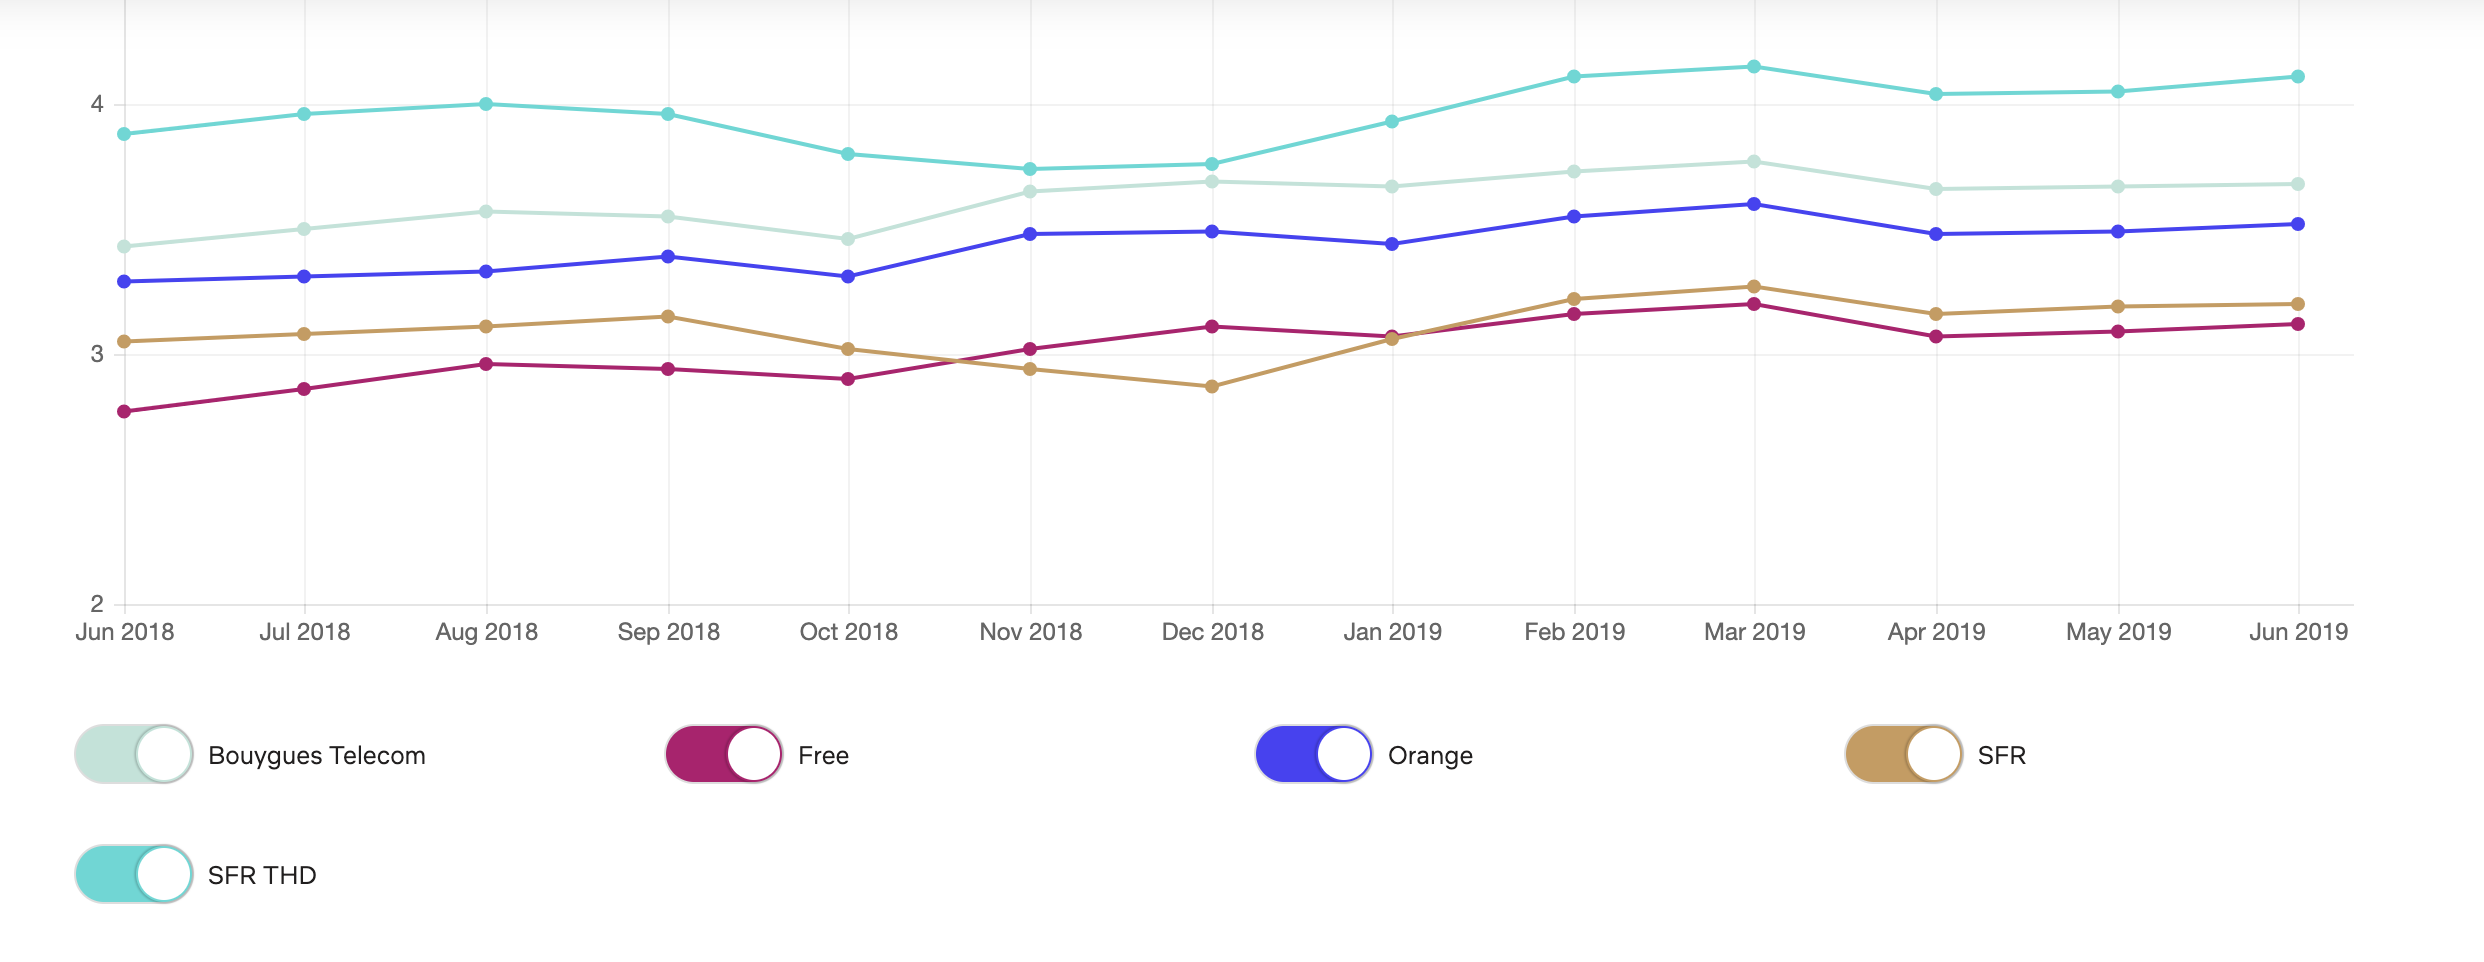
Task: Disable the Free operator toggle
Action: click(724, 754)
